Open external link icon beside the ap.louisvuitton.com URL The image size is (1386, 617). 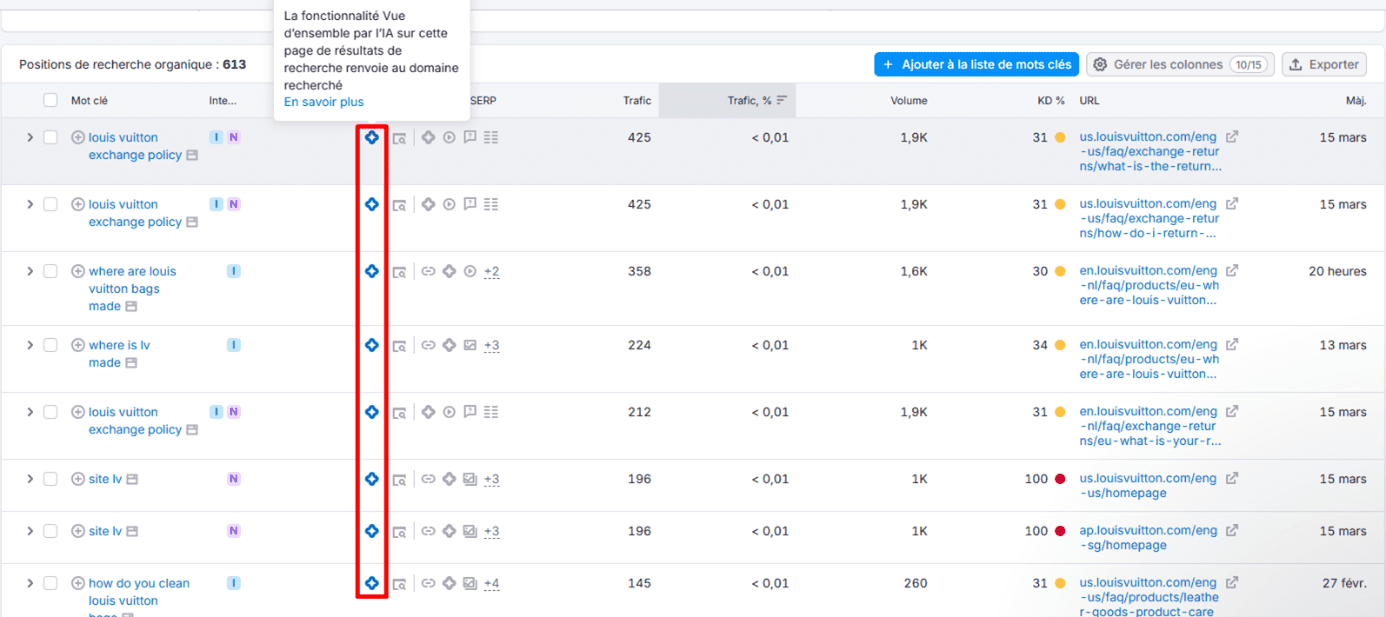[1232, 531]
